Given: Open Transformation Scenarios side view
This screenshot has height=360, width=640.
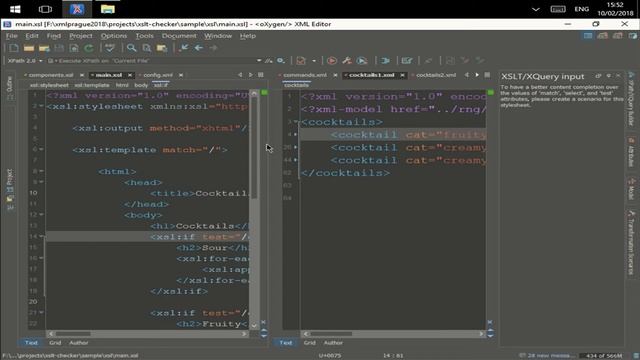Looking at the screenshot, I should click(x=631, y=242).
